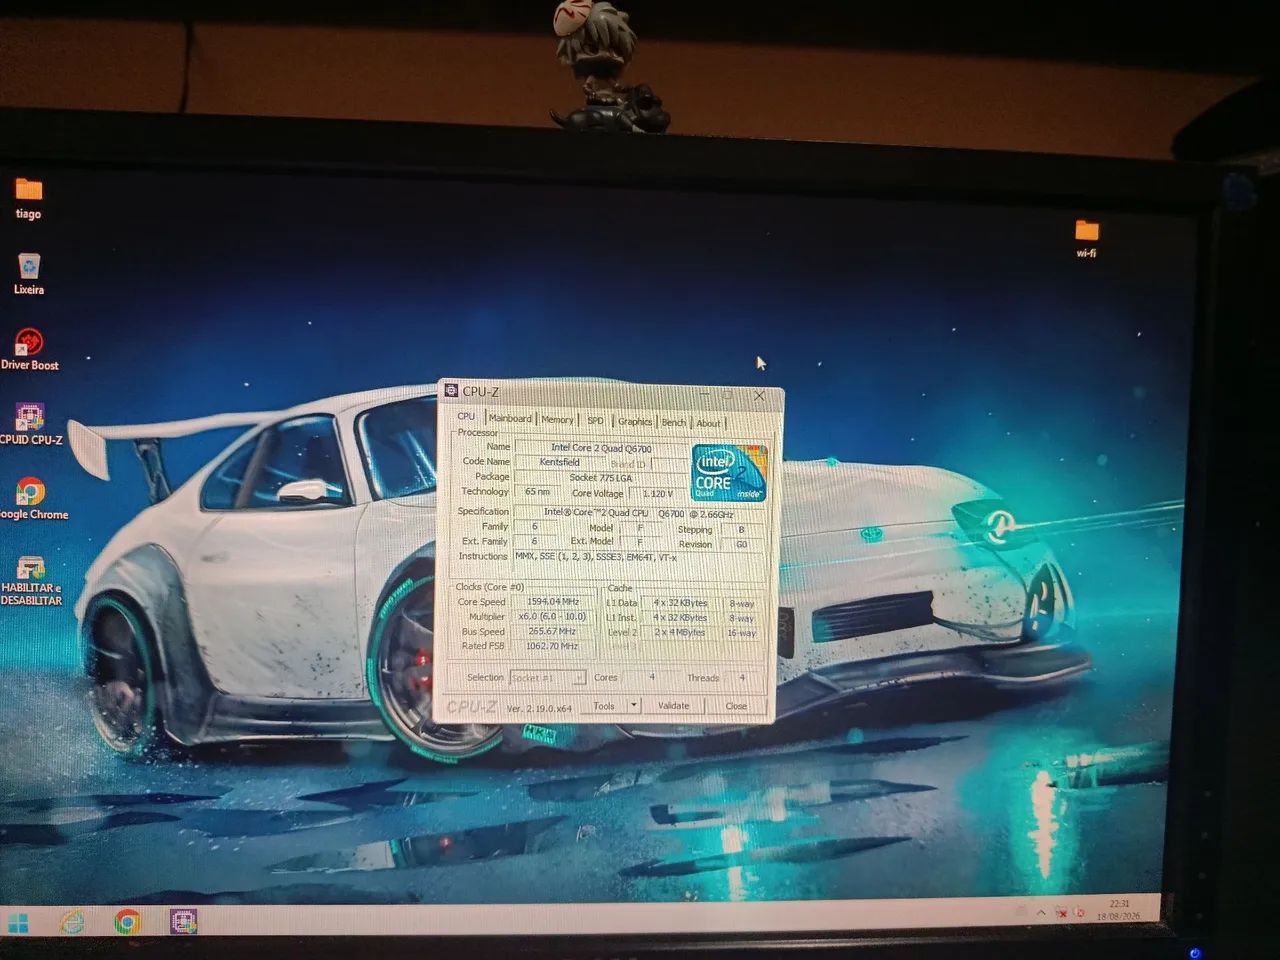The height and width of the screenshot is (960, 1280).
Task: Click the network status tray icon
Action: pyautogui.click(x=1062, y=912)
